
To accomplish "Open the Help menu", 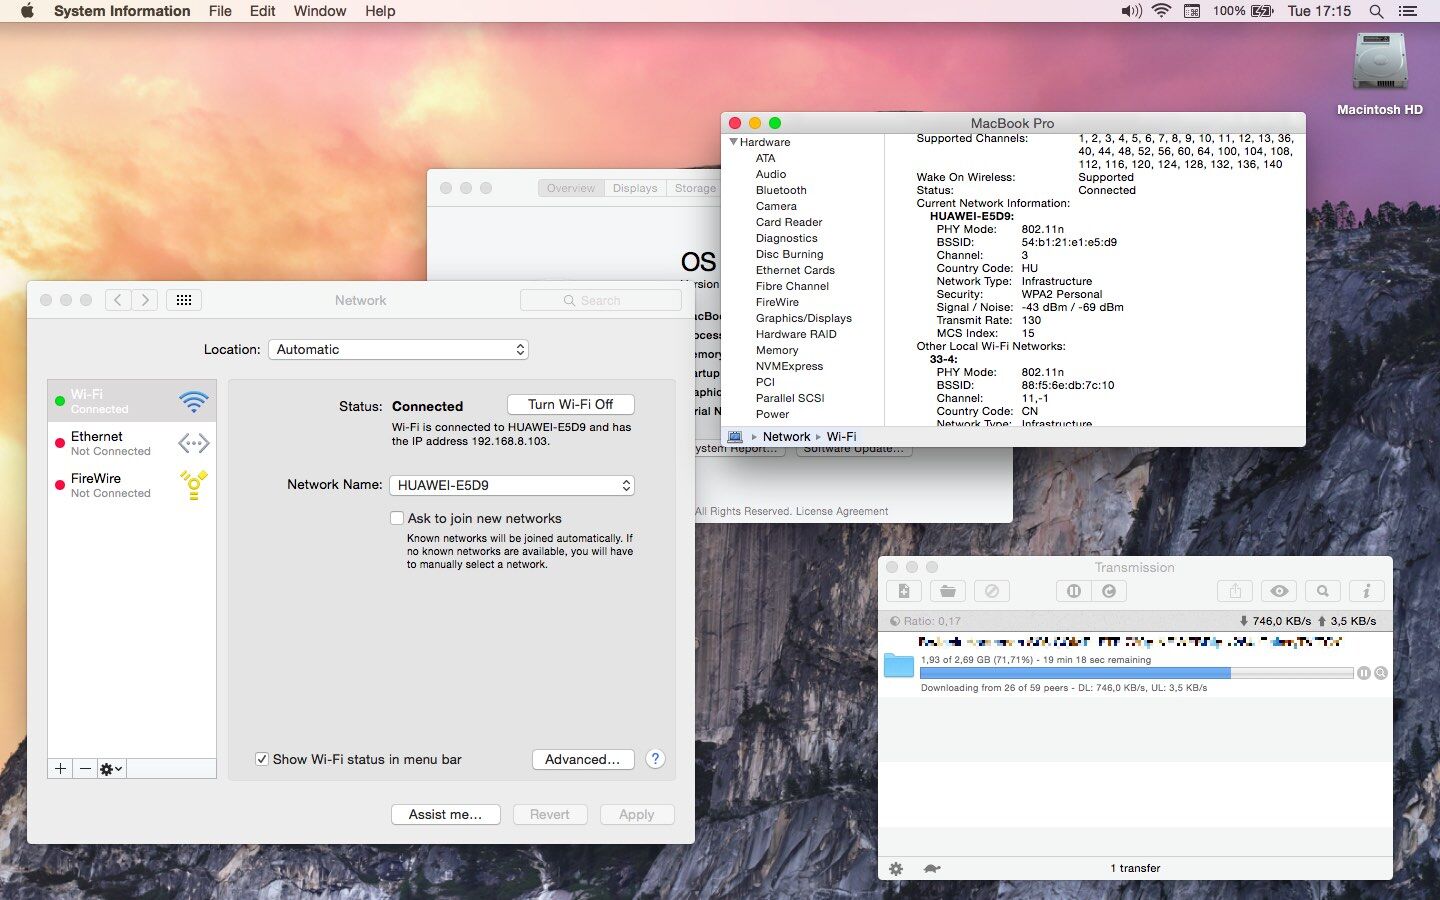I will click(380, 11).
